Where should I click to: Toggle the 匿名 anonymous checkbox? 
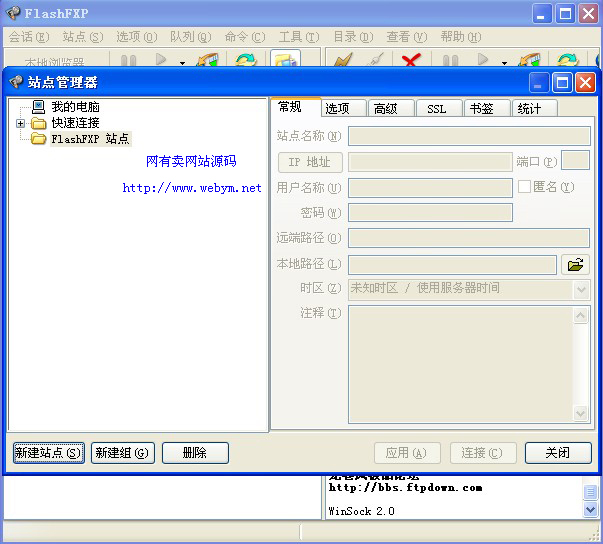coord(524,187)
